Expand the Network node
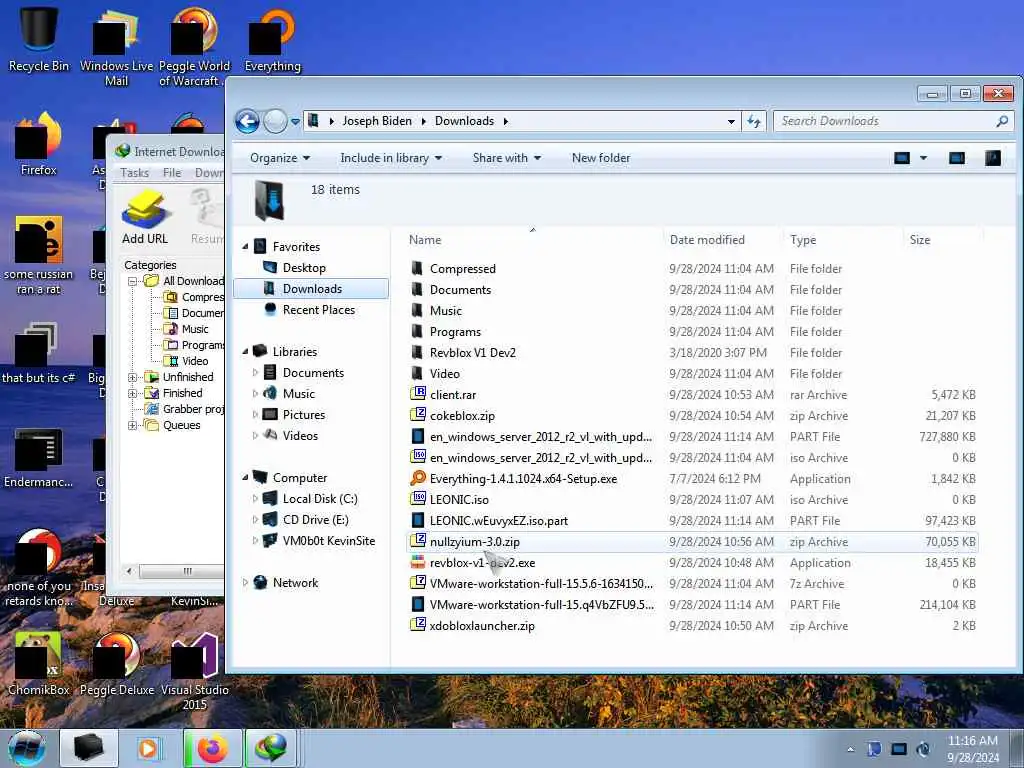Viewport: 1024px width, 768px height. pos(246,583)
